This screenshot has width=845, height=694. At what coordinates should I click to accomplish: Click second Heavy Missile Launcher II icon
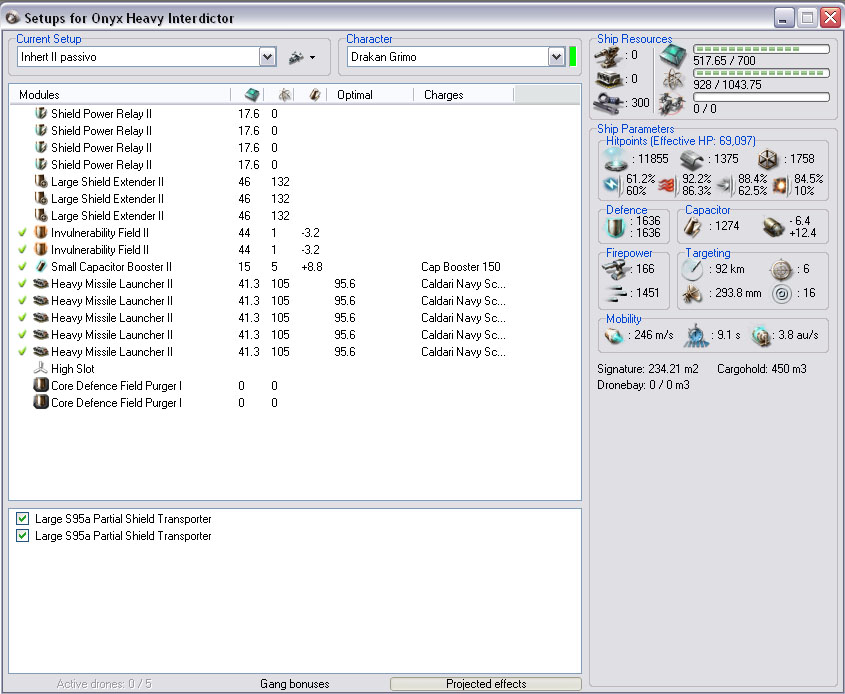click(41, 301)
